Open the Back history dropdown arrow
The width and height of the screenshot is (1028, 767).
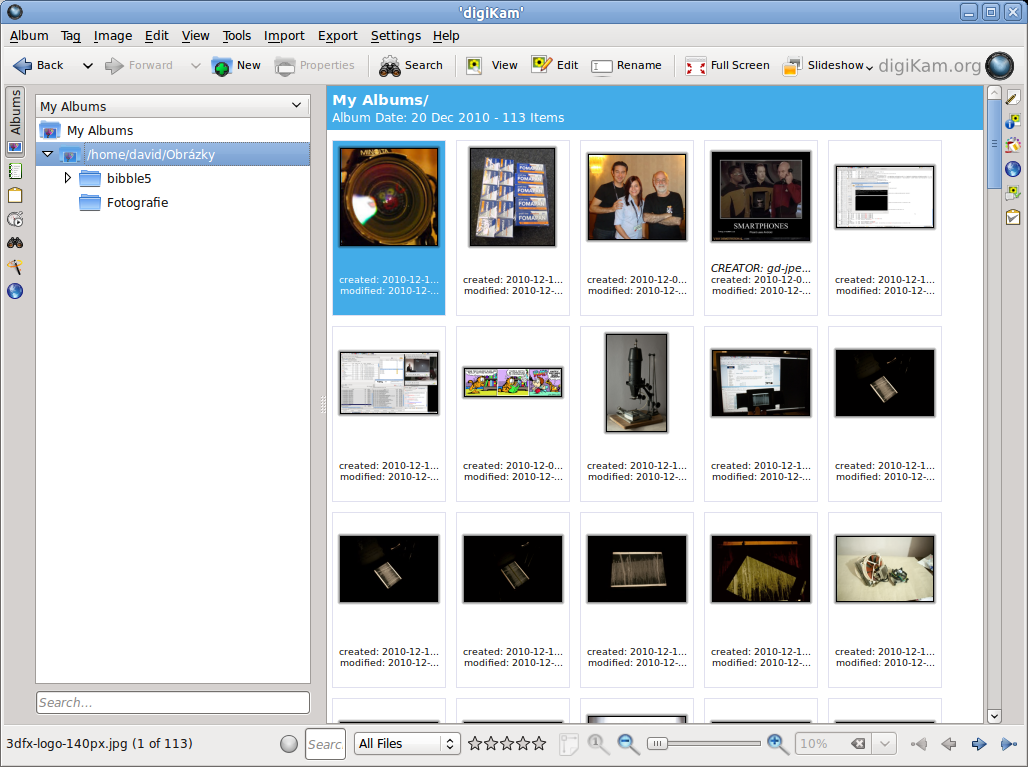87,65
